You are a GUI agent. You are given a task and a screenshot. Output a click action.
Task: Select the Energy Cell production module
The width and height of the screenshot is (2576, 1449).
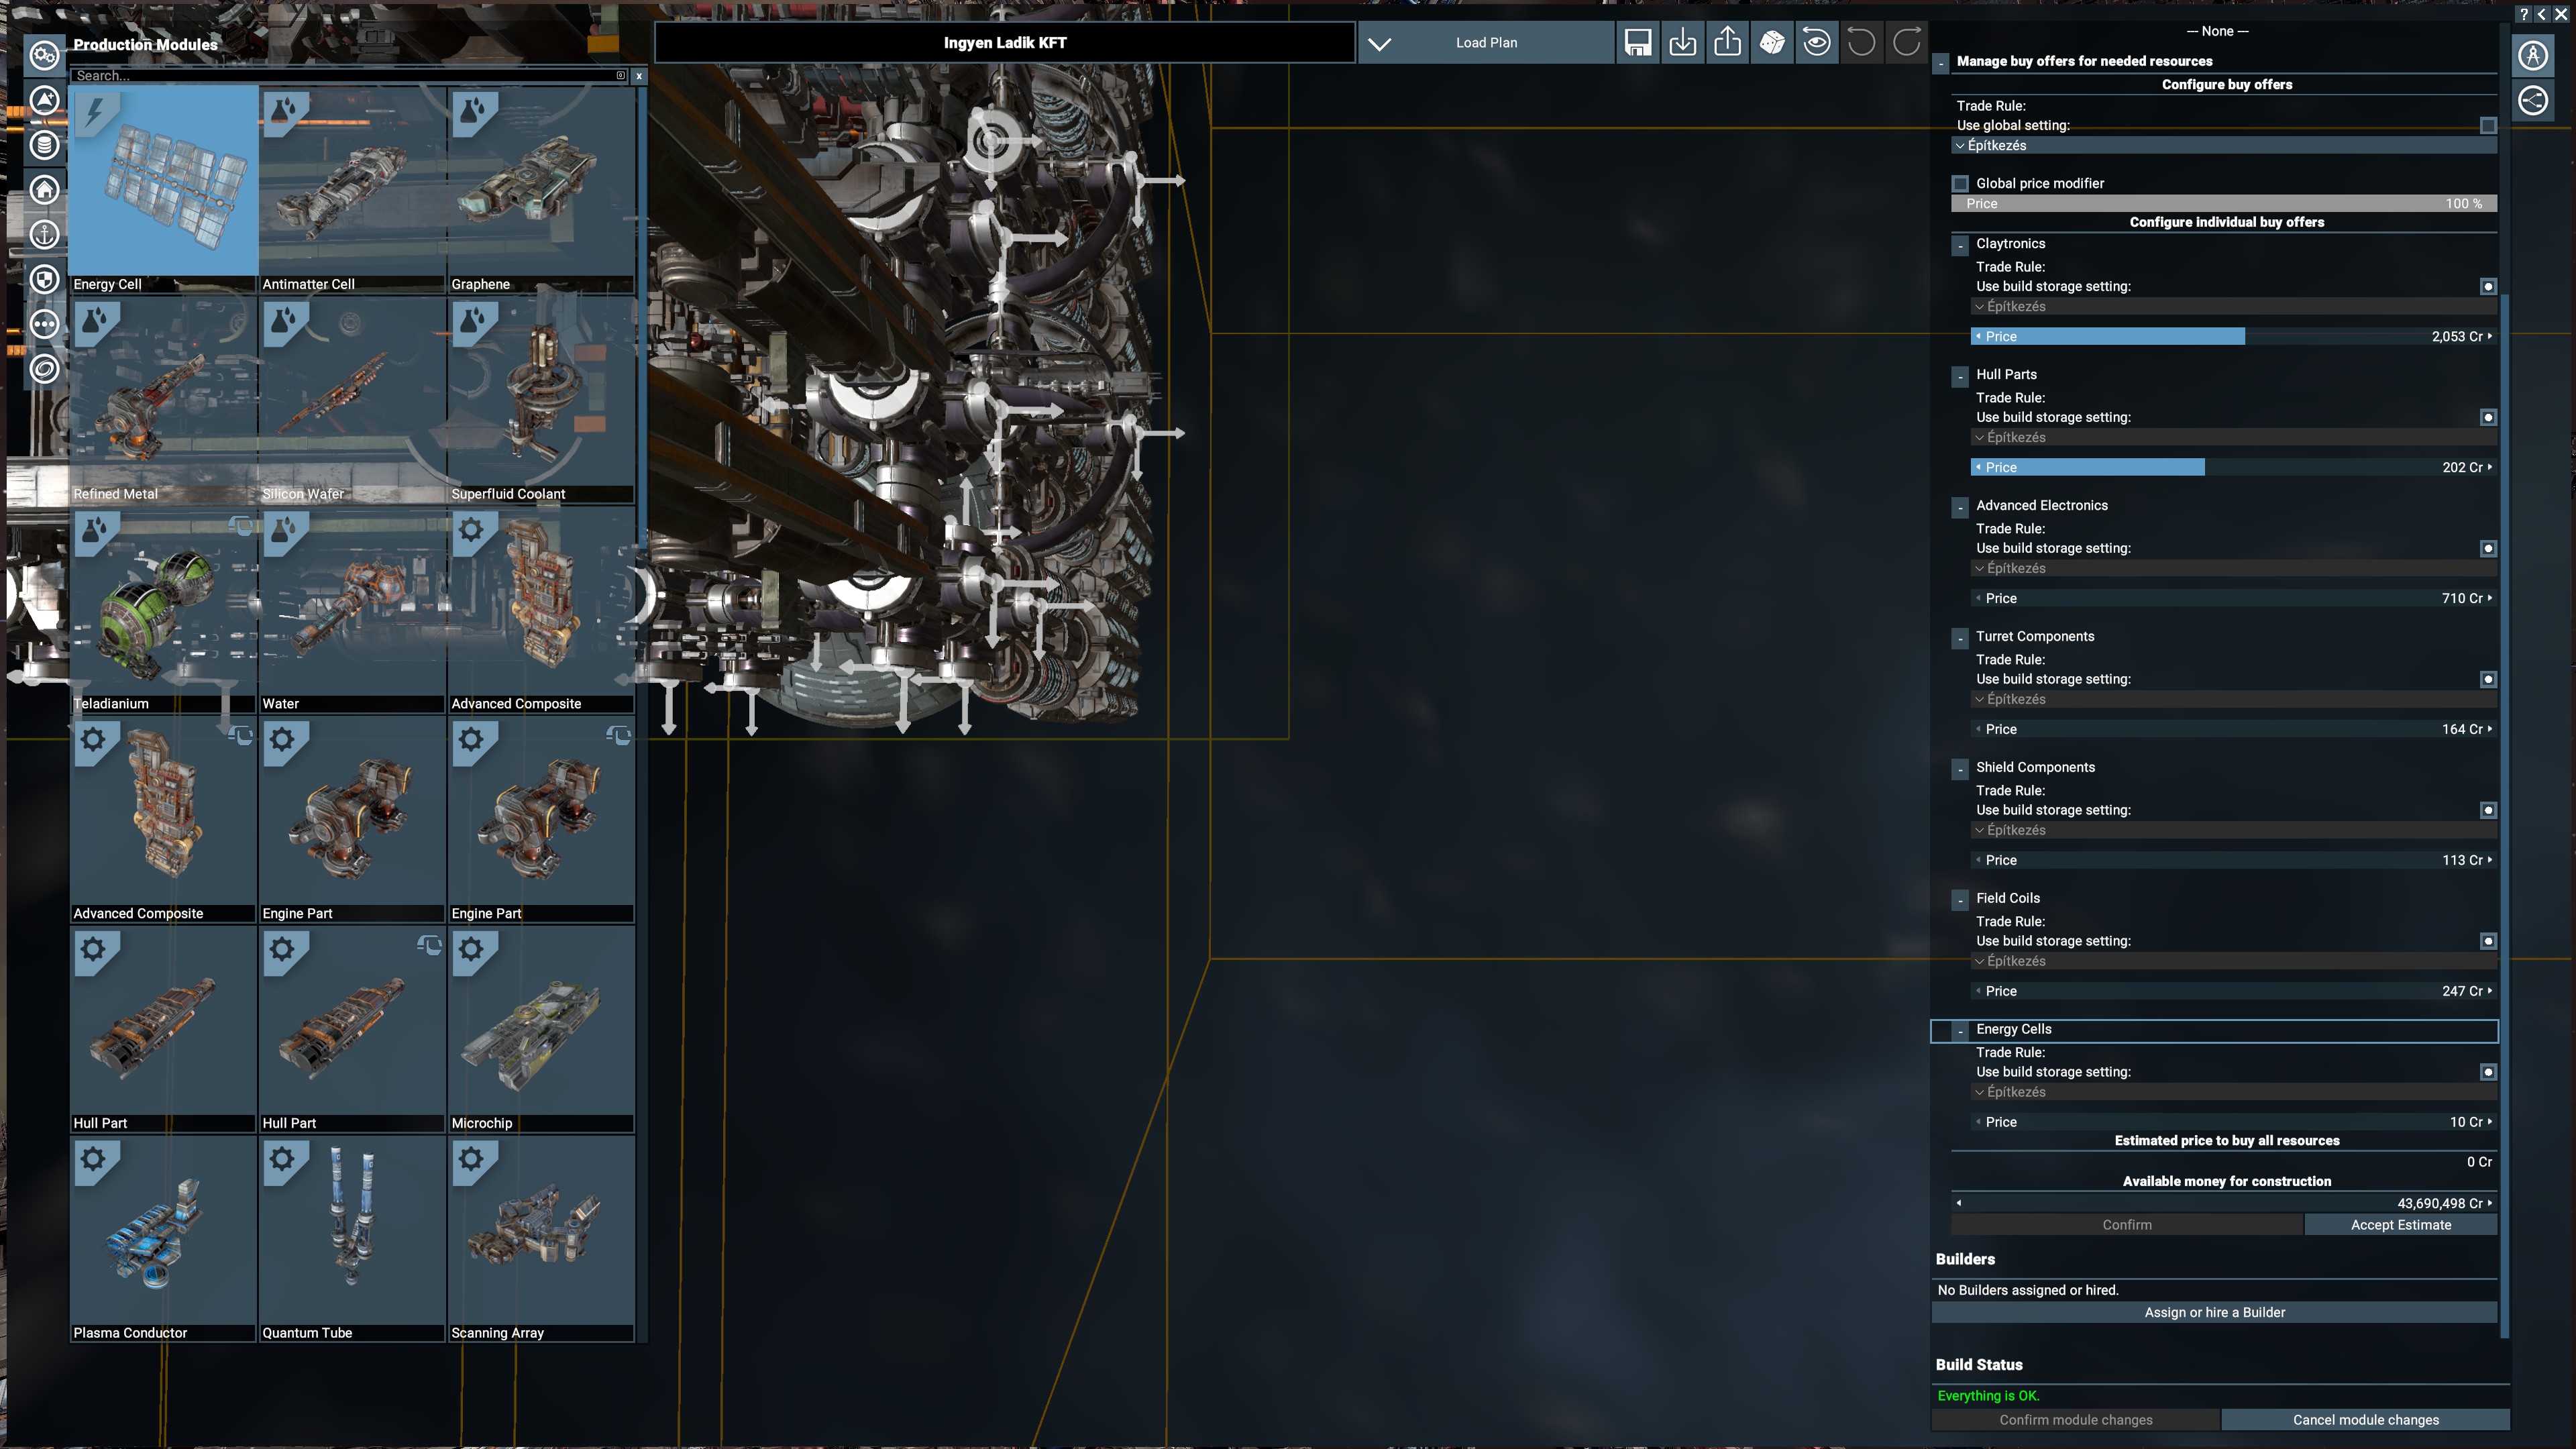click(163, 189)
